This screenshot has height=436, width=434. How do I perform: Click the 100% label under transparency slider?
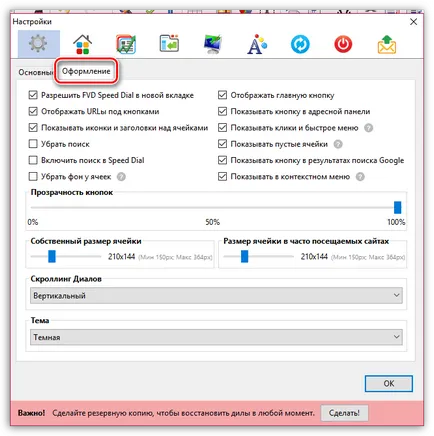[396, 222]
